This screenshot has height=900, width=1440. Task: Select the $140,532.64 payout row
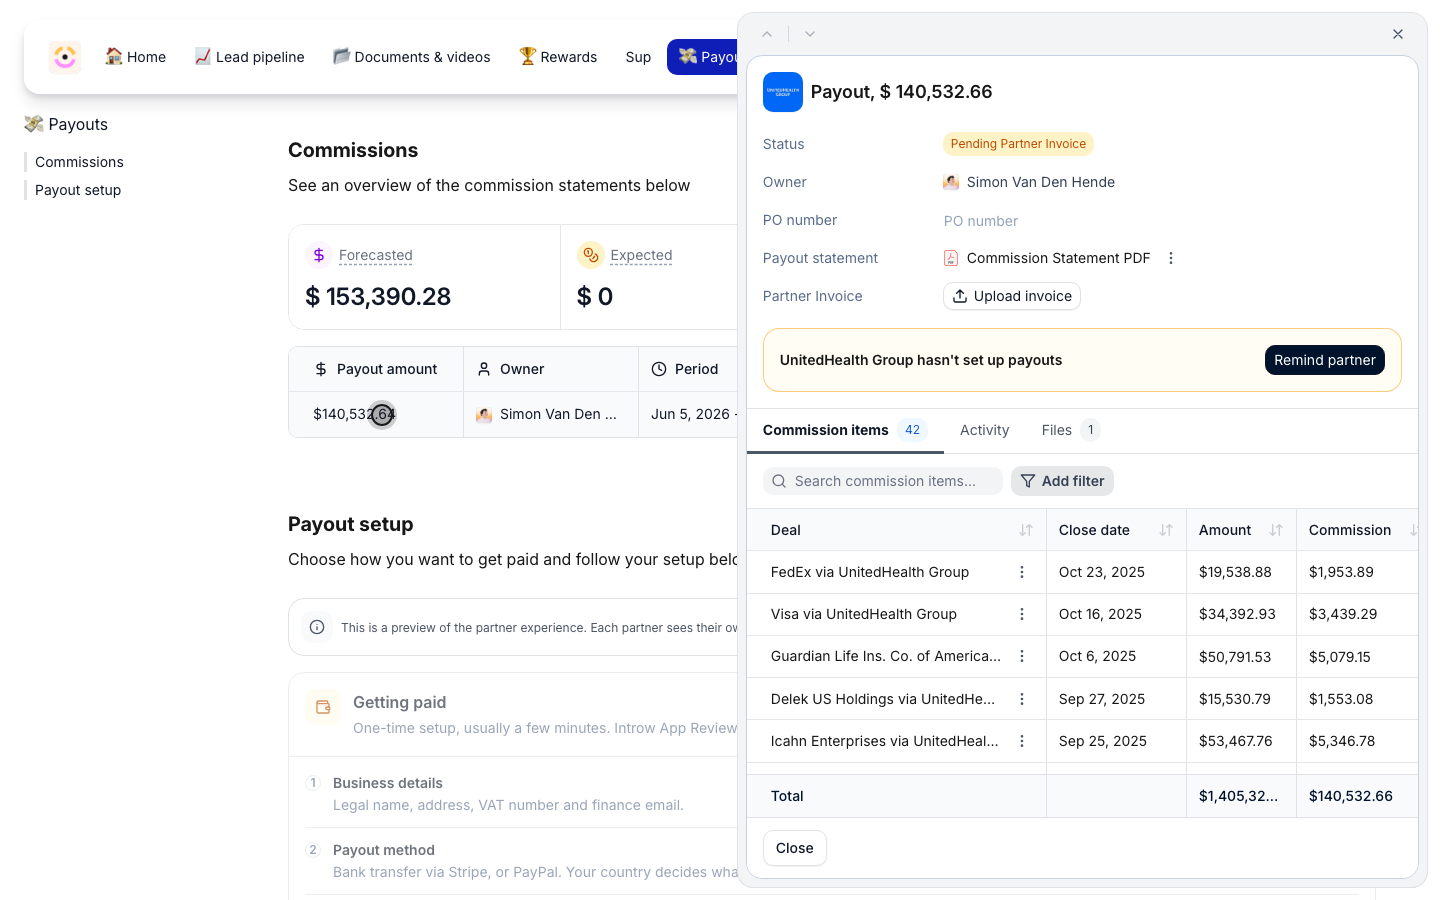[513, 414]
